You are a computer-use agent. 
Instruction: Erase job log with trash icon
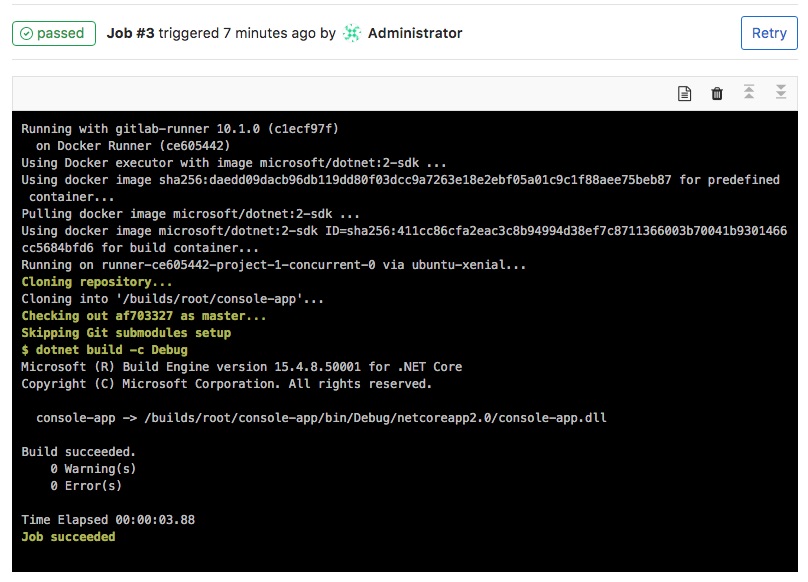[x=717, y=93]
